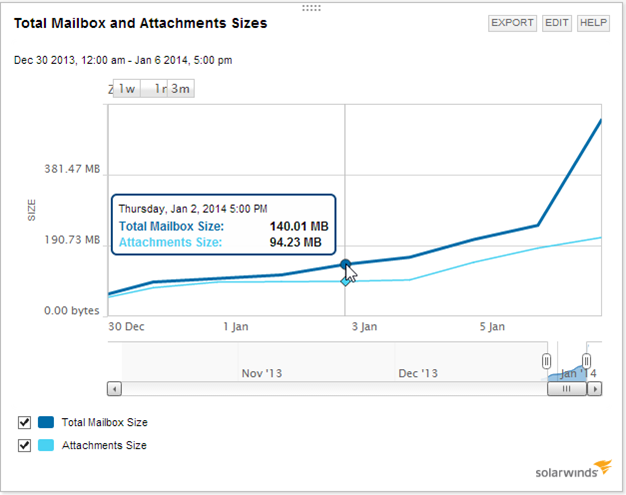Click the navigator left range handle
This screenshot has width=626, height=495.
tap(546, 360)
